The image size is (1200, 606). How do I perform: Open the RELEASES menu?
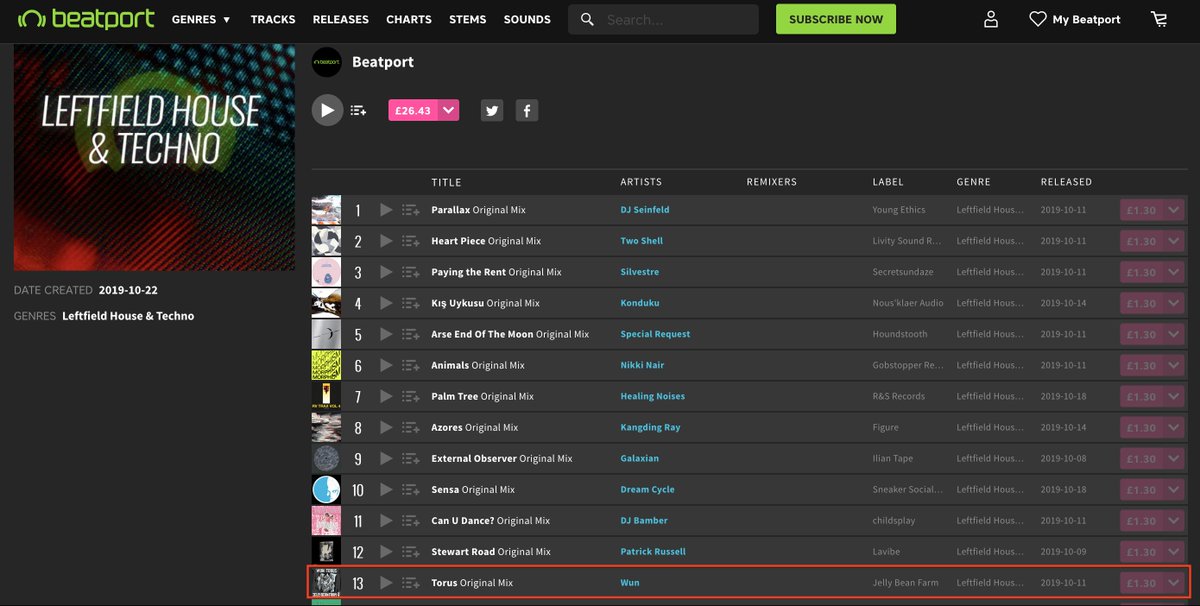tap(340, 19)
